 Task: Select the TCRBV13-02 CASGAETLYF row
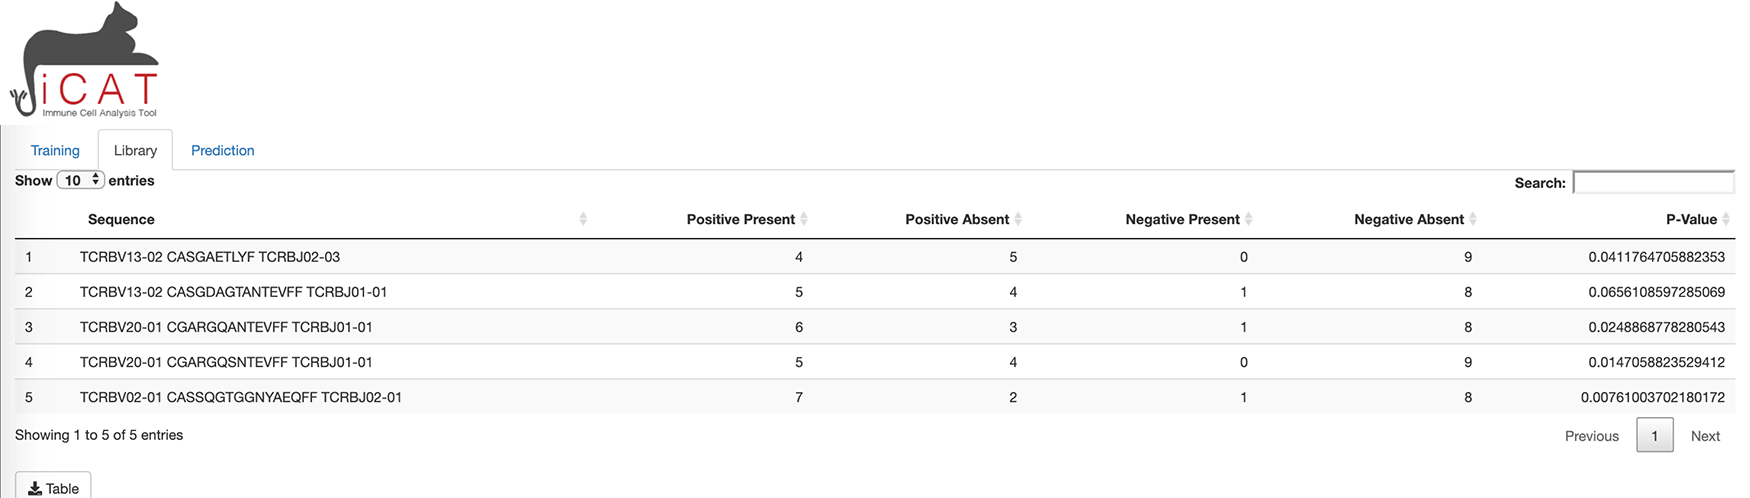[210, 257]
